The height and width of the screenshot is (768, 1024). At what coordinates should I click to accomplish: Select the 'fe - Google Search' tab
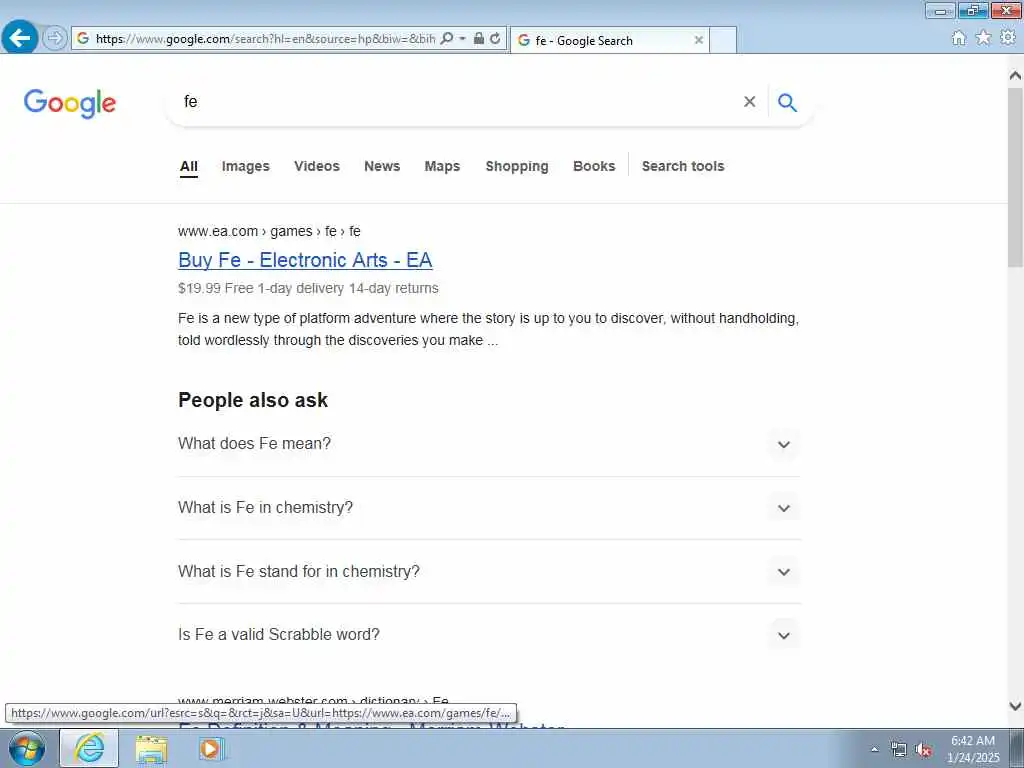[x=609, y=40]
